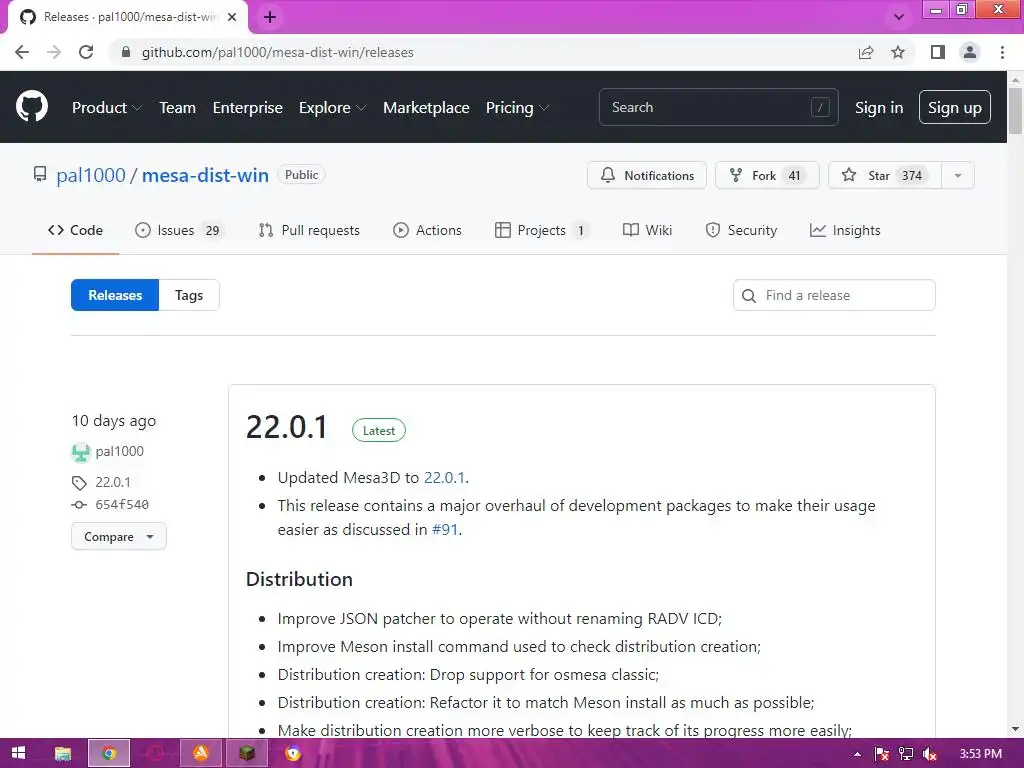Go back using browser back arrow
Image resolution: width=1024 pixels, height=768 pixels.
click(x=22, y=52)
